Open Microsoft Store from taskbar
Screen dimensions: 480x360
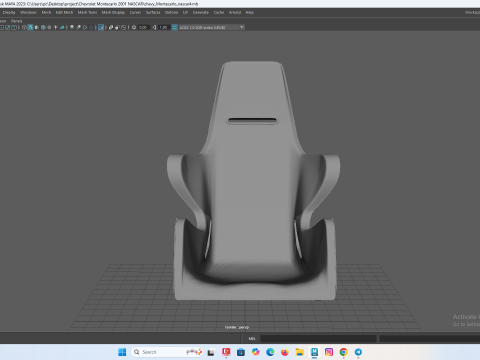(241, 352)
